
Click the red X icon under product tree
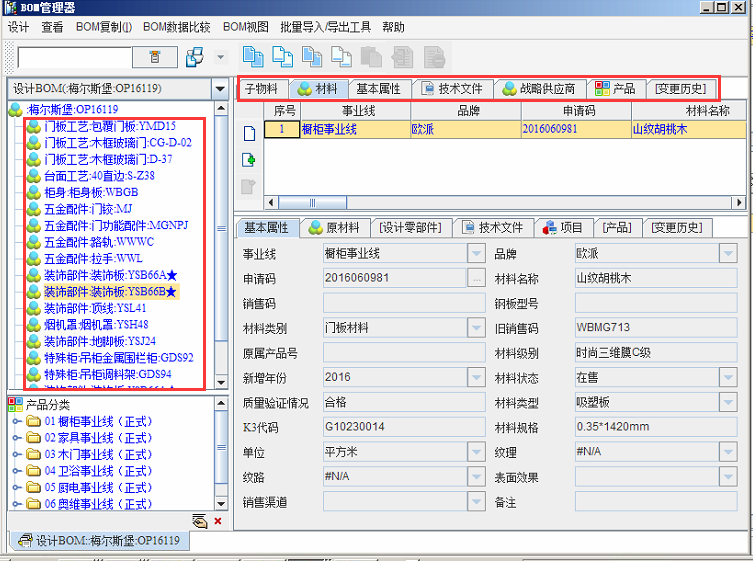coord(218,520)
